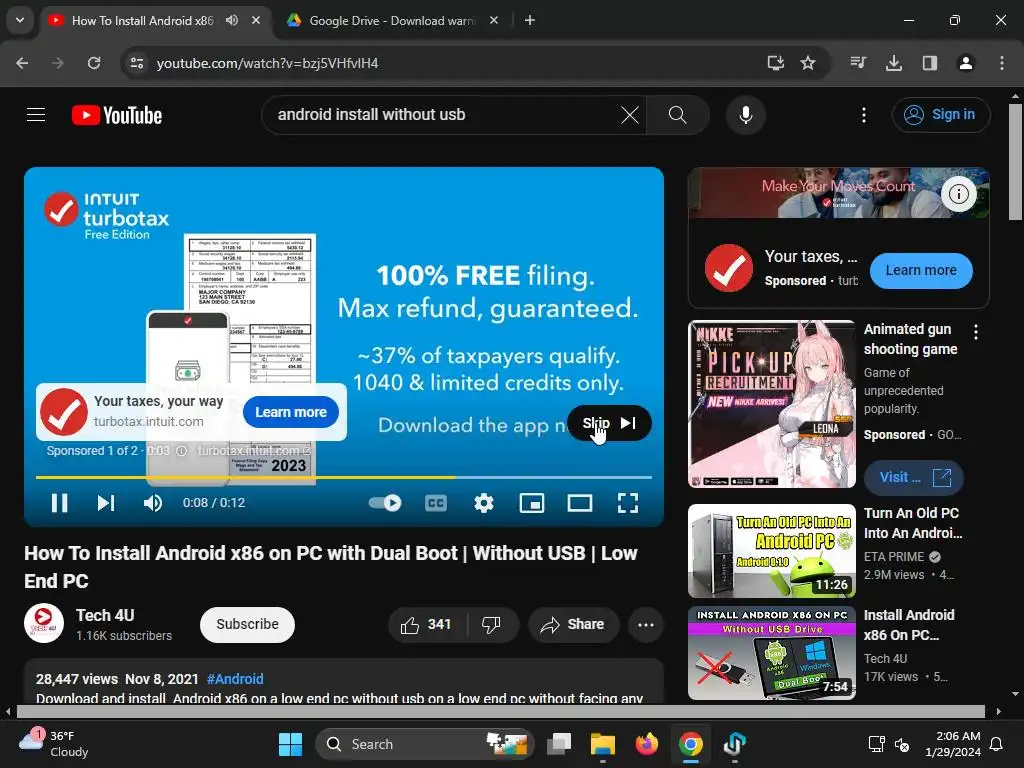The height and width of the screenshot is (768, 1024).
Task: Start voice search with microphone
Action: click(x=745, y=115)
